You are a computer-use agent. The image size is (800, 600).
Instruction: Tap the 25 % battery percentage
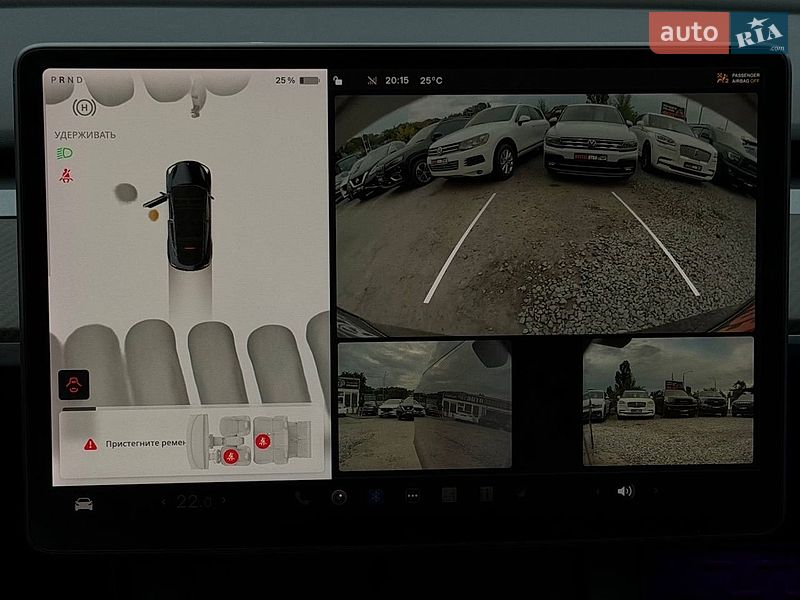click(x=285, y=81)
